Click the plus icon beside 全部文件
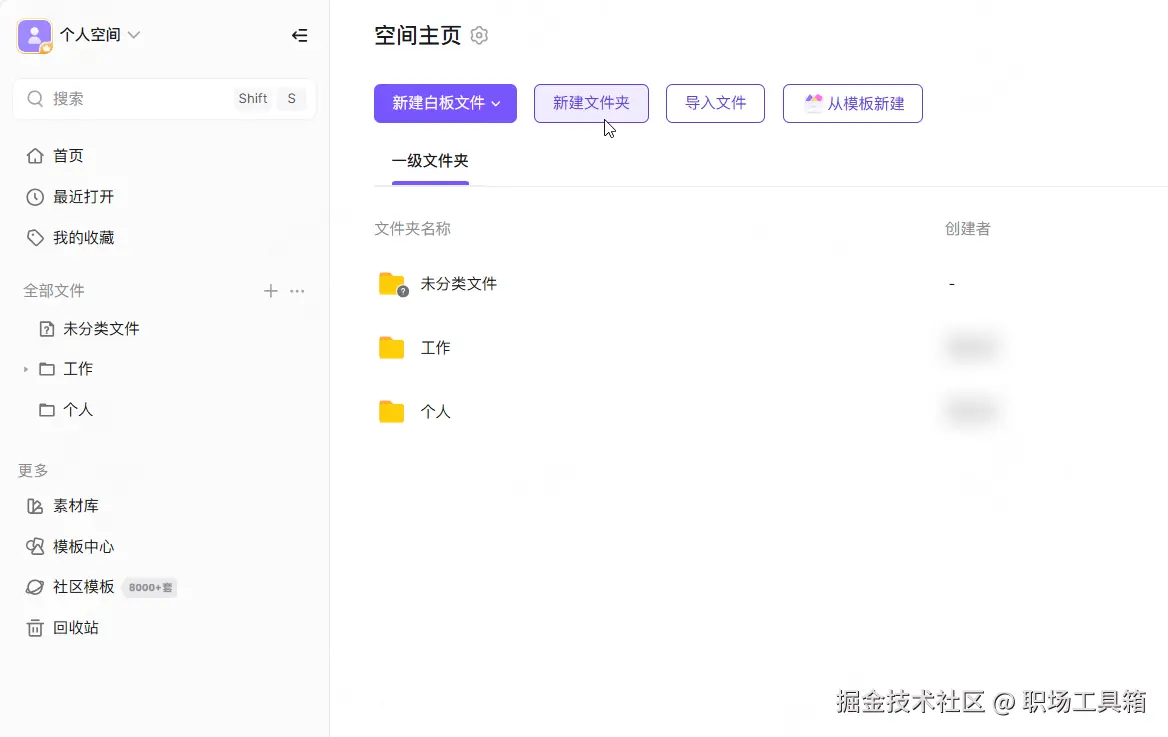This screenshot has height=737, width=1168. (270, 291)
